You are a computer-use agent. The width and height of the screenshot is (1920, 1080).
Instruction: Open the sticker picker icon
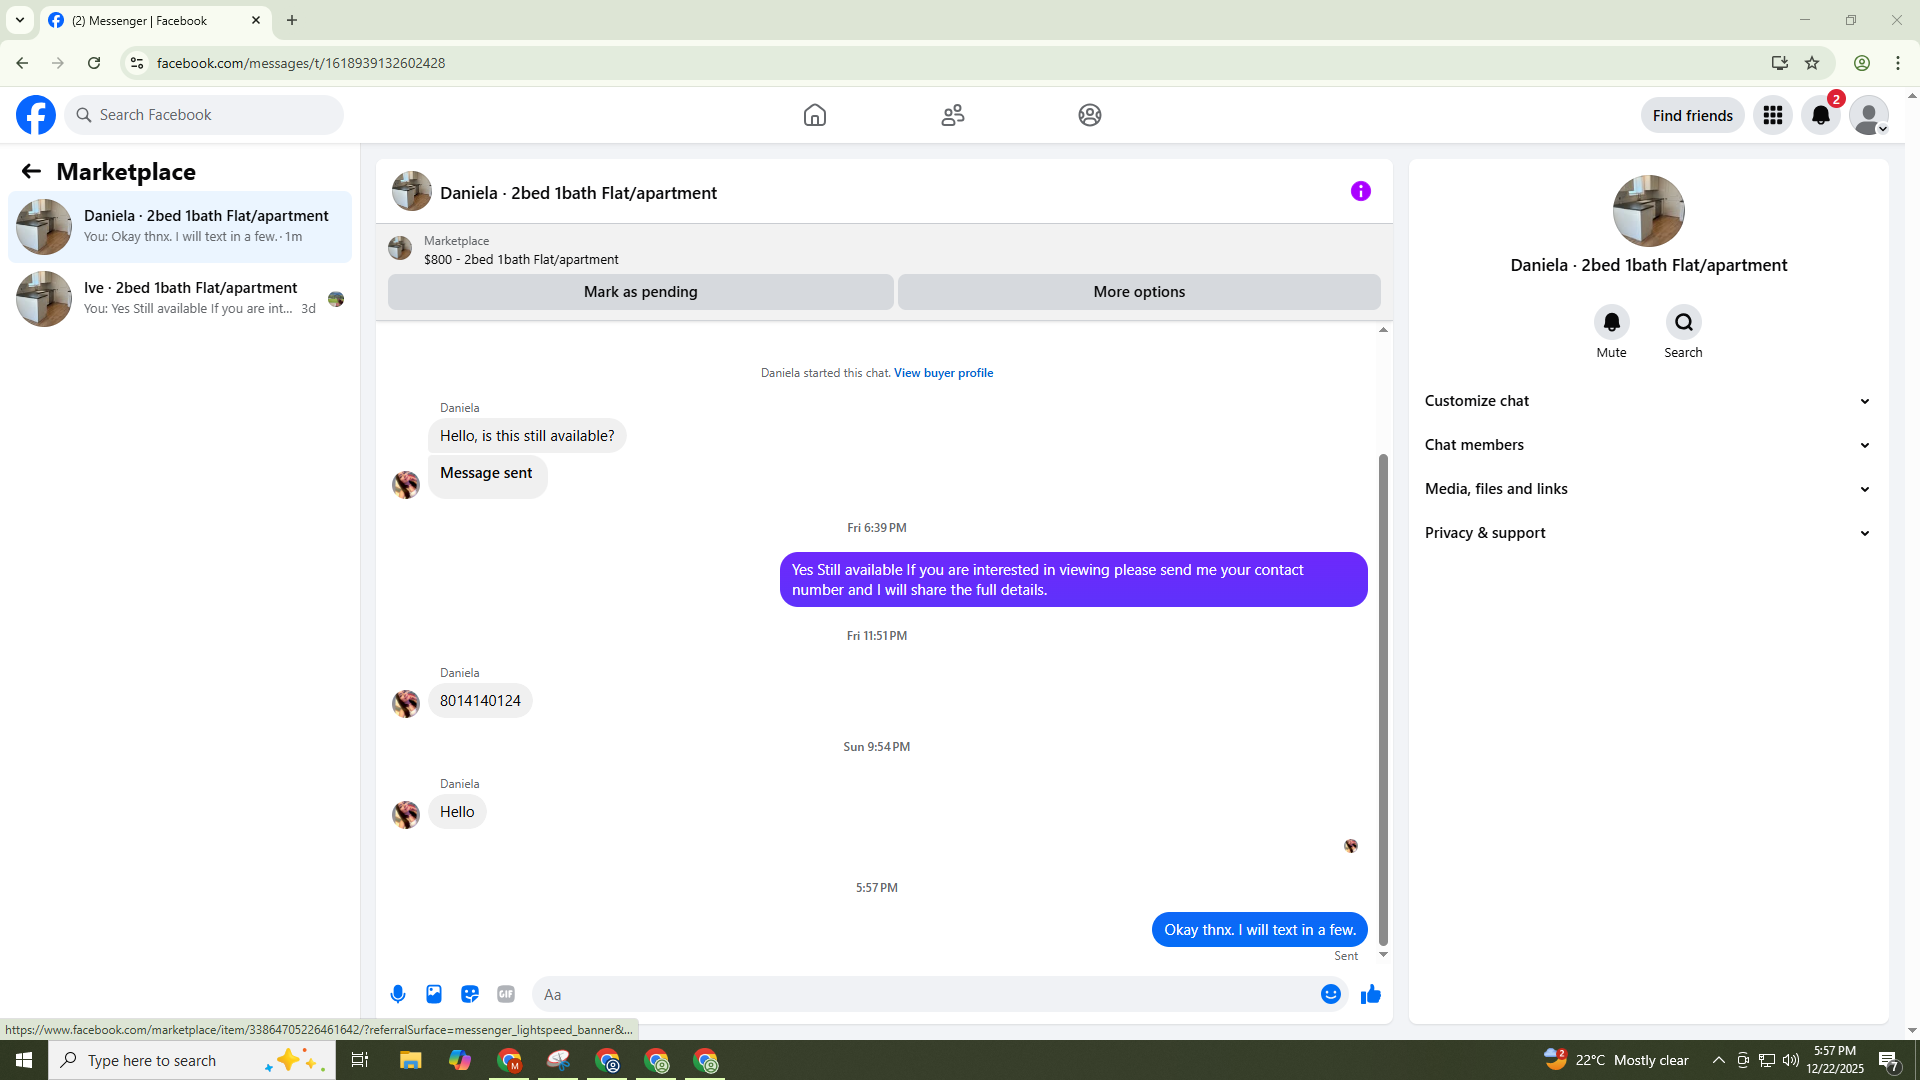click(x=470, y=994)
